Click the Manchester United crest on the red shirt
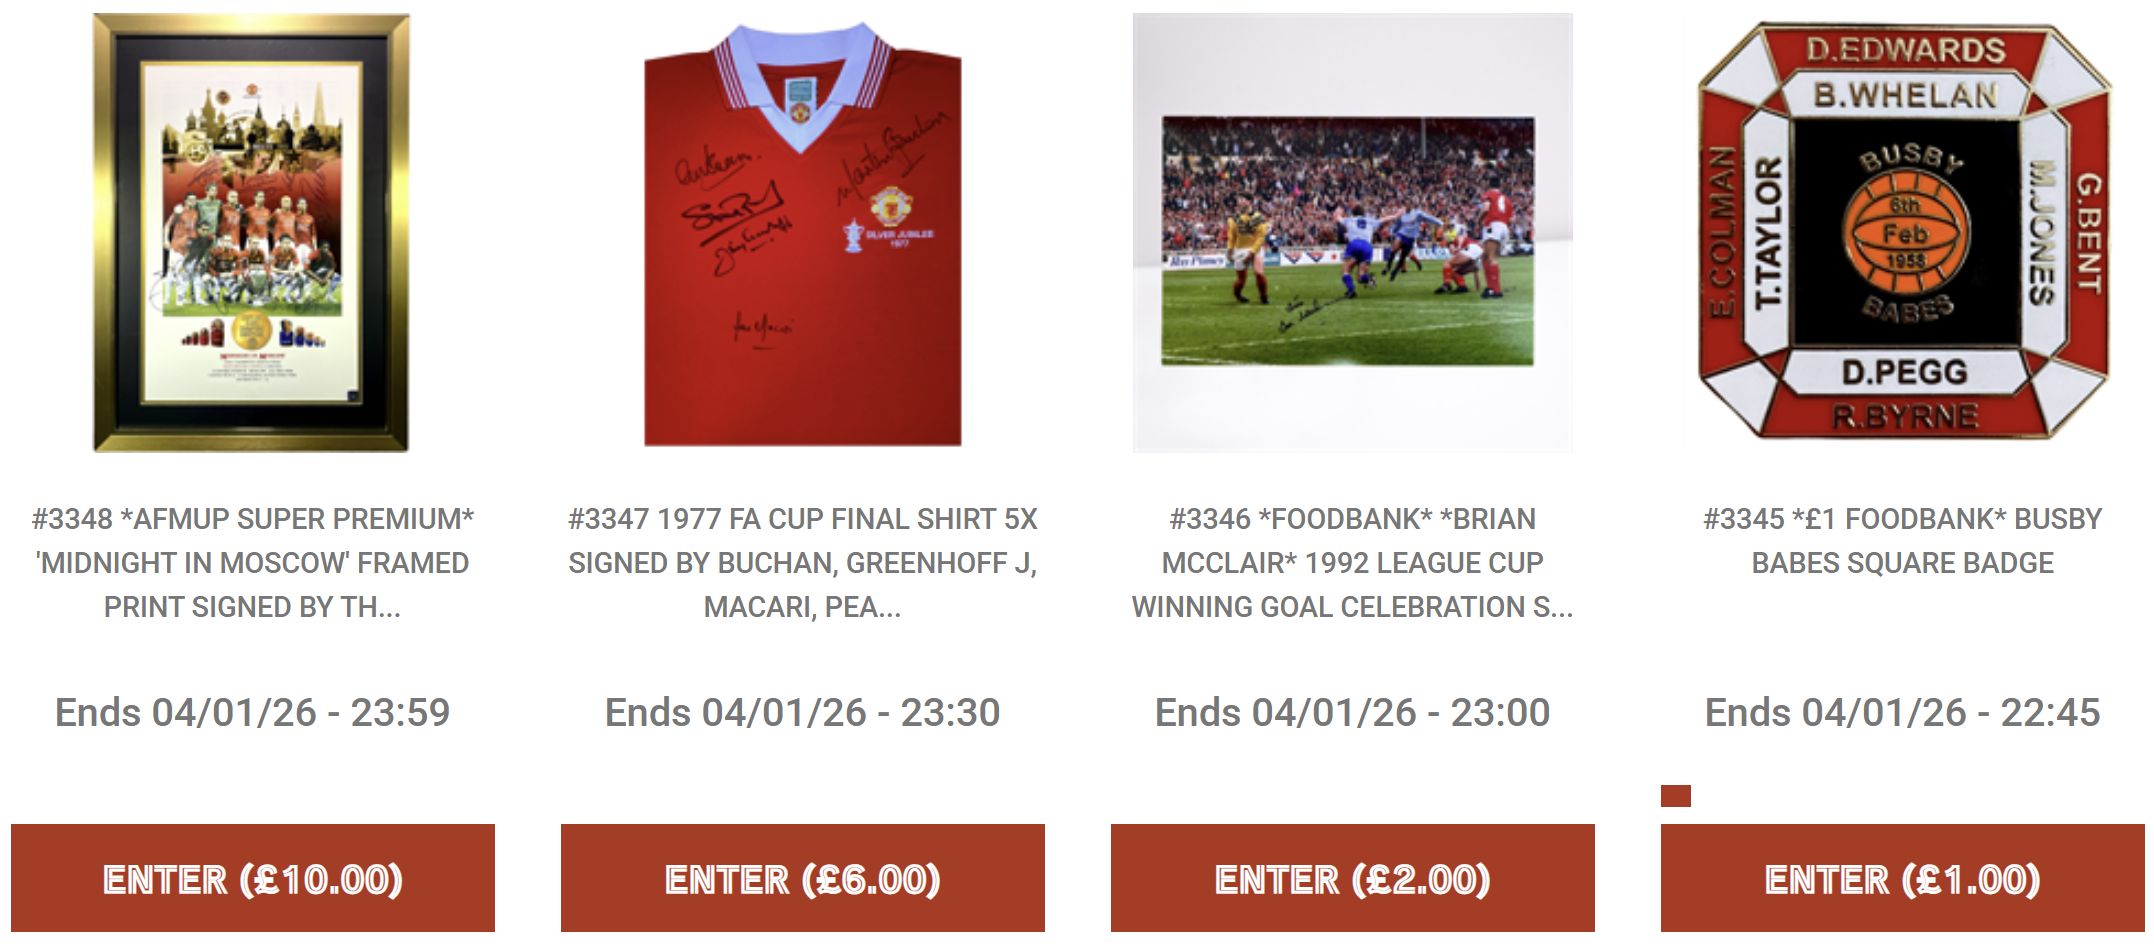Screen dimensions: 2154x944 click(x=890, y=207)
